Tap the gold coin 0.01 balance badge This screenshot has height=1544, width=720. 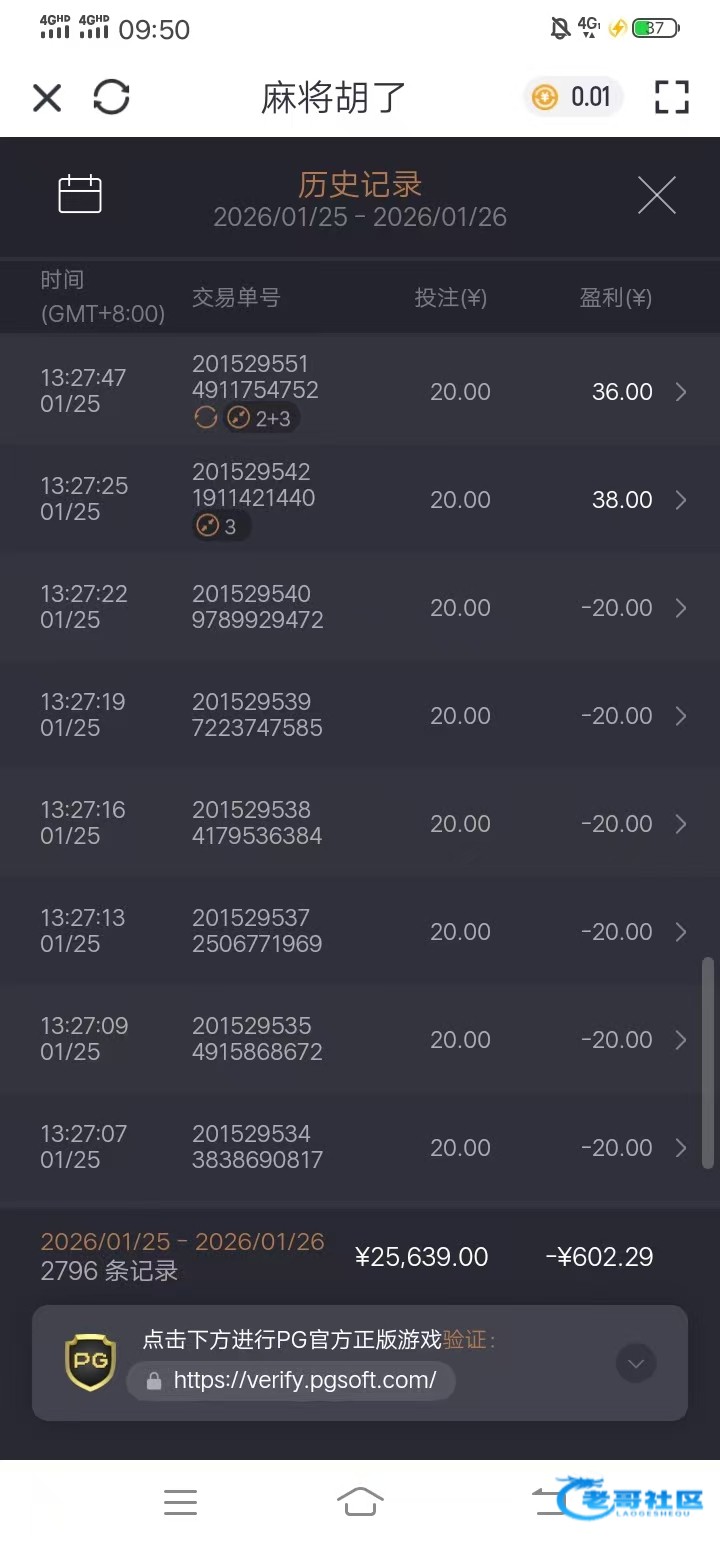coord(572,97)
